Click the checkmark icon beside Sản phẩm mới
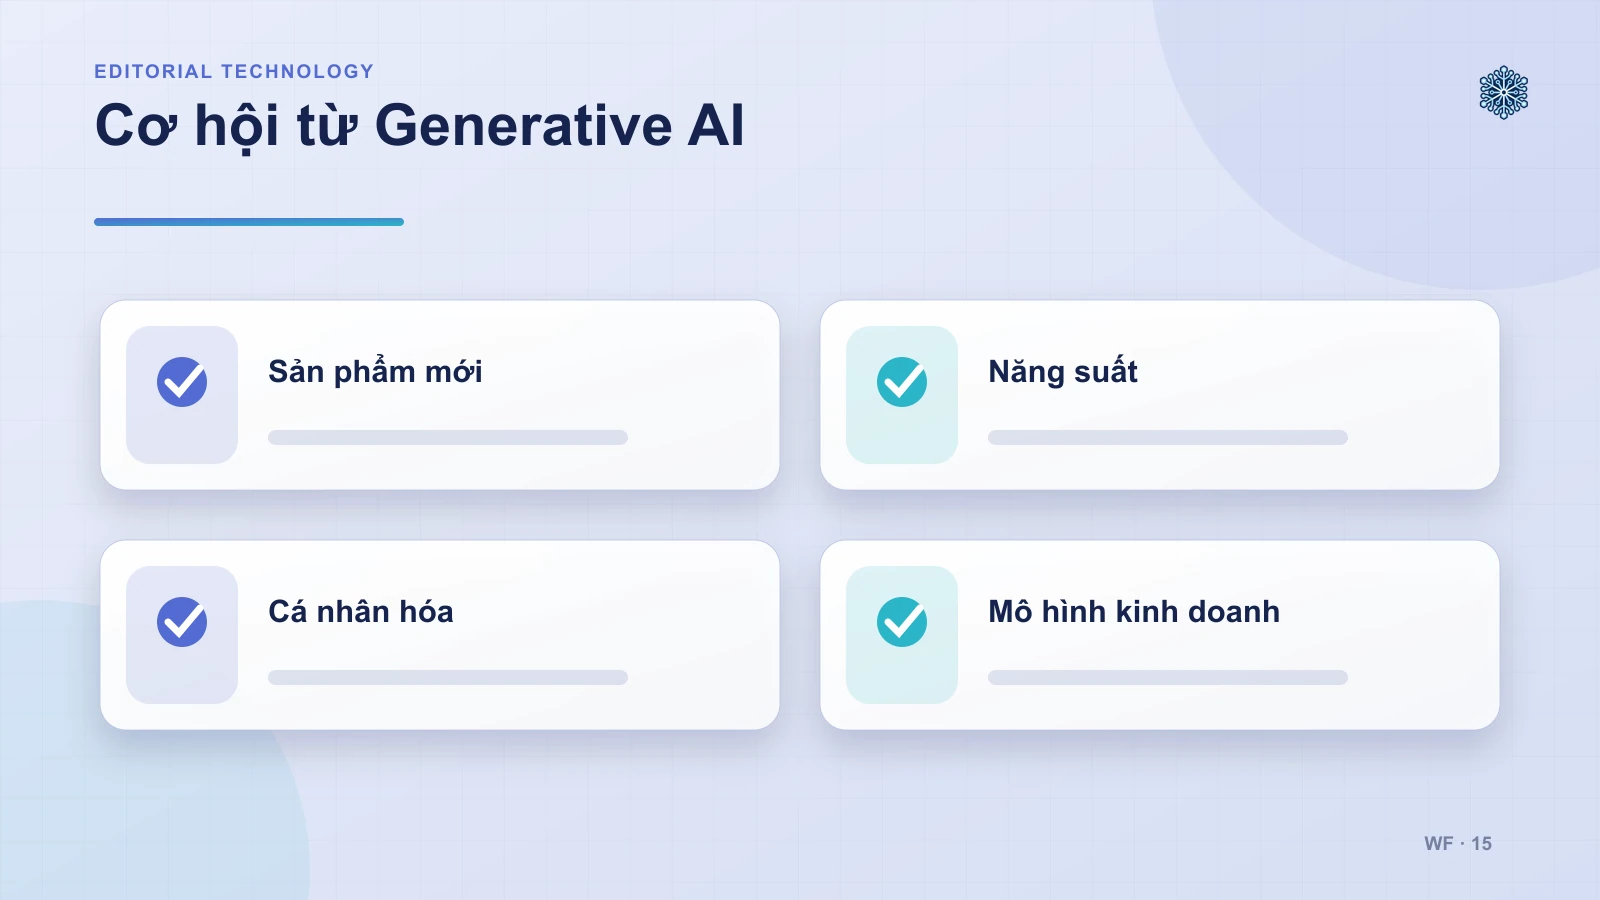This screenshot has height=900, width=1600. (182, 382)
